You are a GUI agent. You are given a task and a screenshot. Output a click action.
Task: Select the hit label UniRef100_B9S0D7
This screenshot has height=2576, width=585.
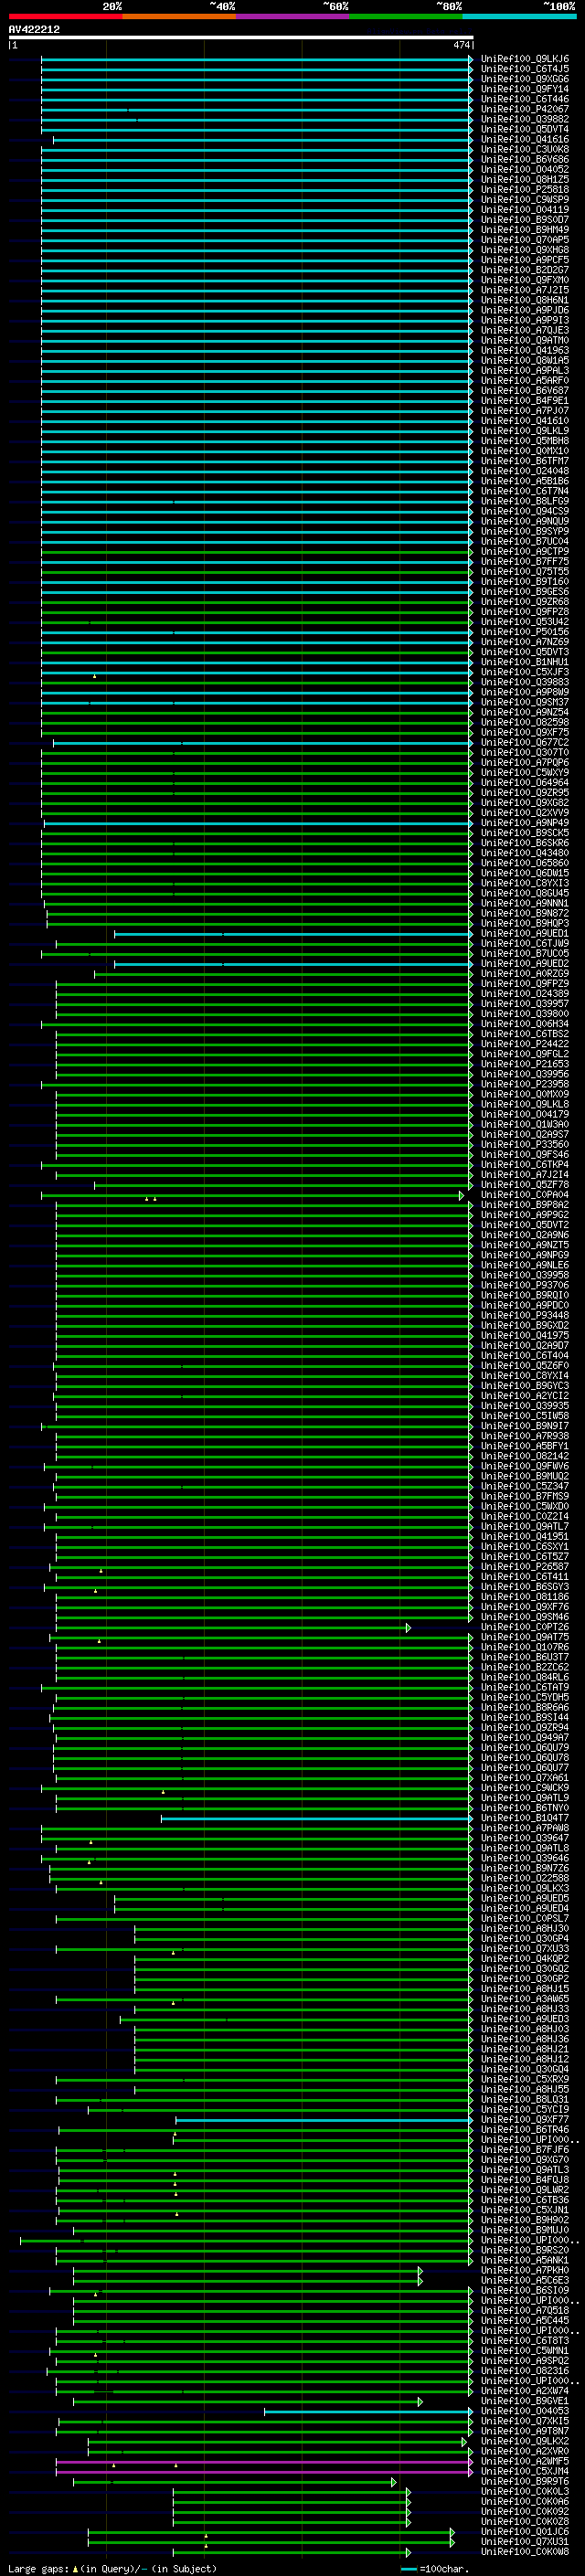pos(524,219)
